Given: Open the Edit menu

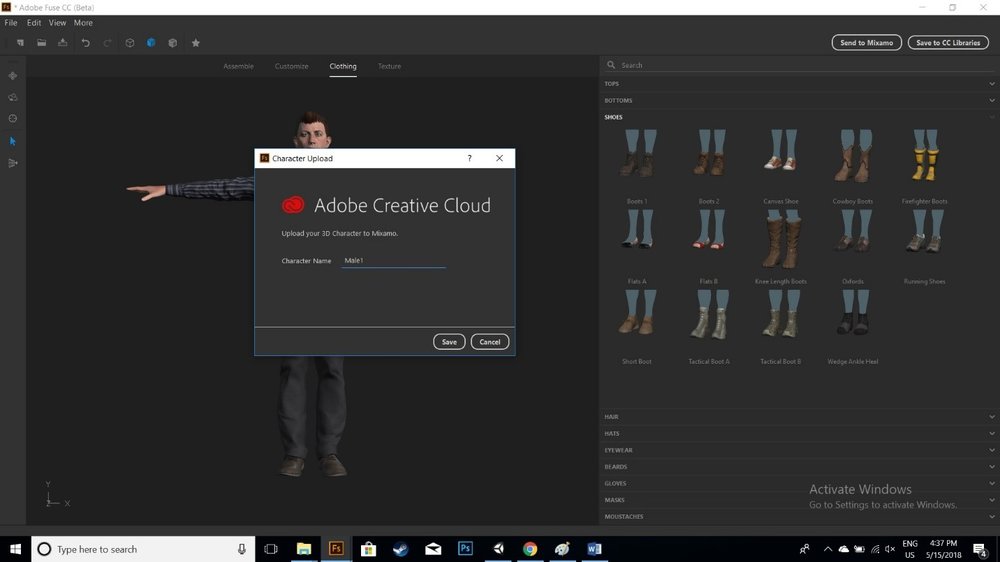Looking at the screenshot, I should pos(34,22).
